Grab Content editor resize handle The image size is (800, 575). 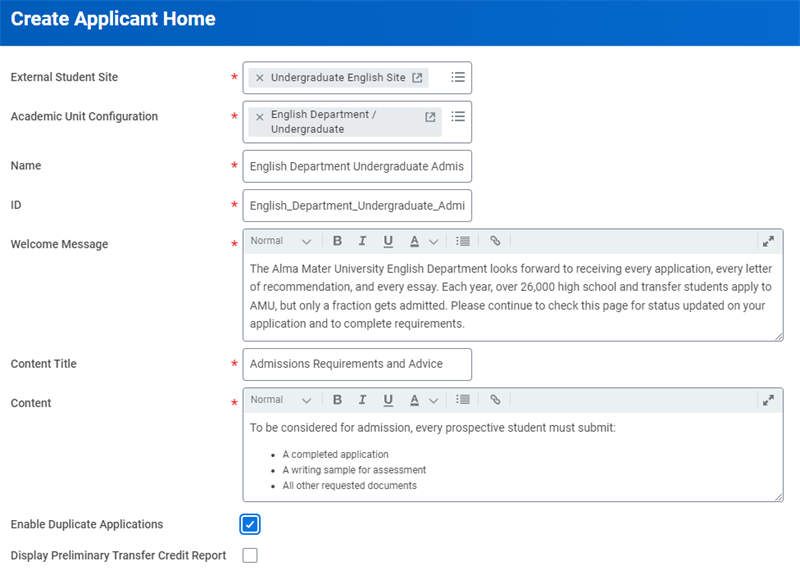[779, 497]
